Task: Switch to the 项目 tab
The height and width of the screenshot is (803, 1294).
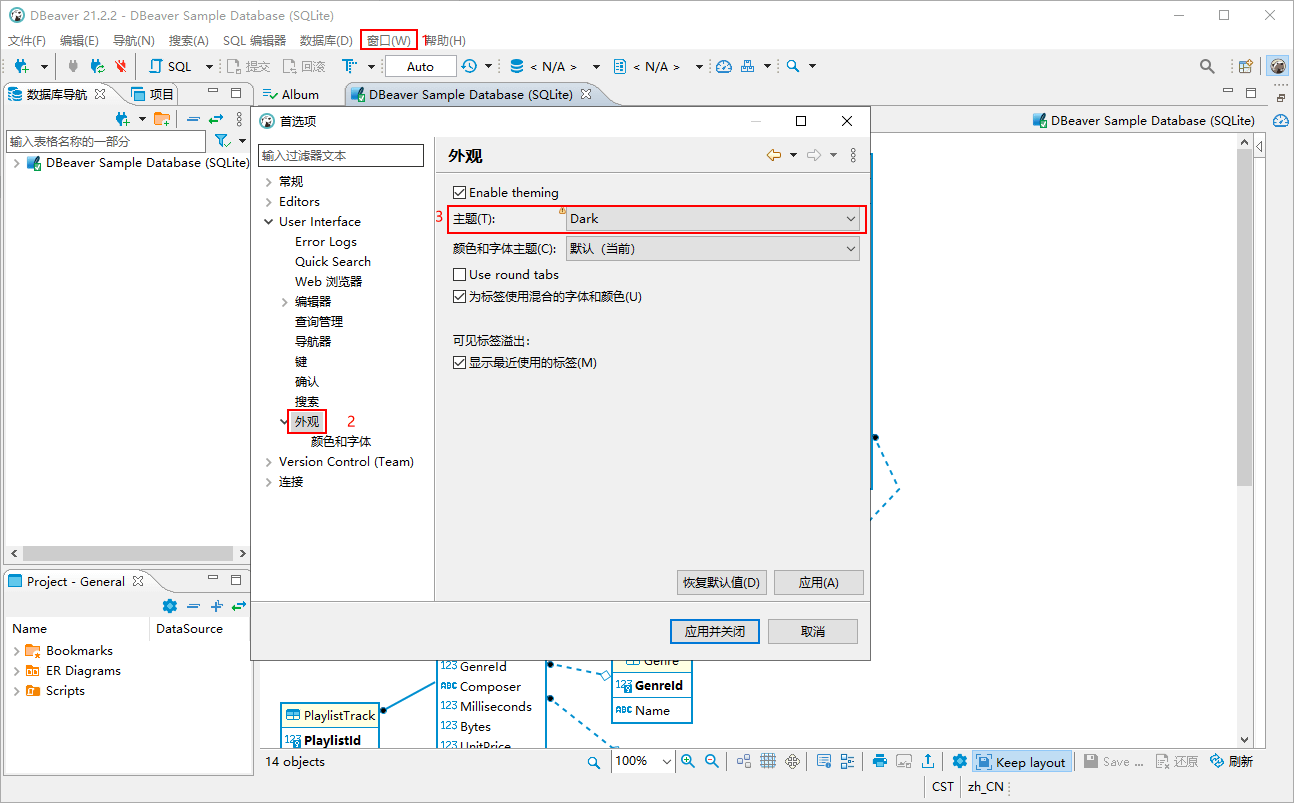Action: click(153, 94)
